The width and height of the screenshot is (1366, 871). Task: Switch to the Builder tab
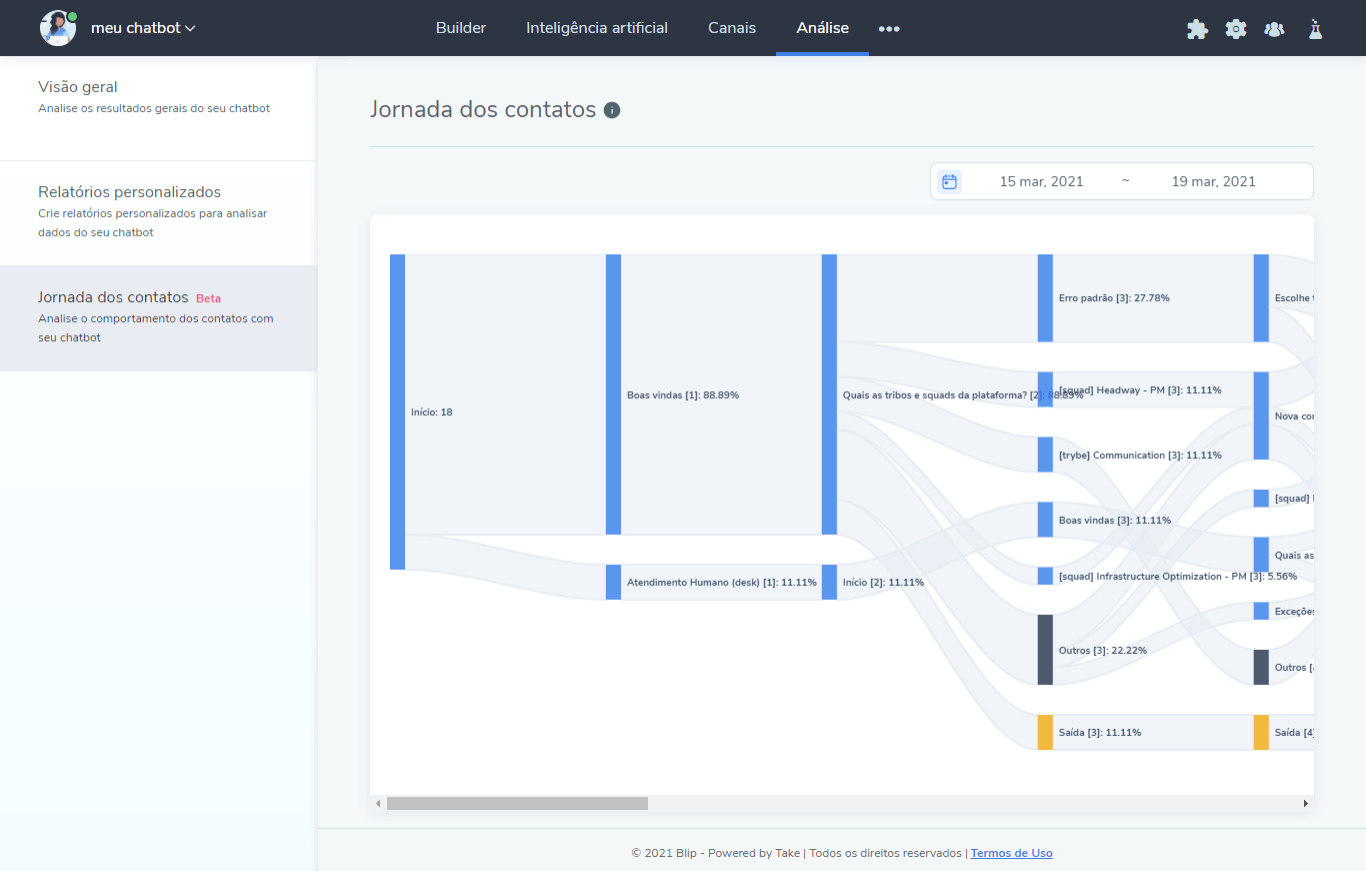(461, 28)
